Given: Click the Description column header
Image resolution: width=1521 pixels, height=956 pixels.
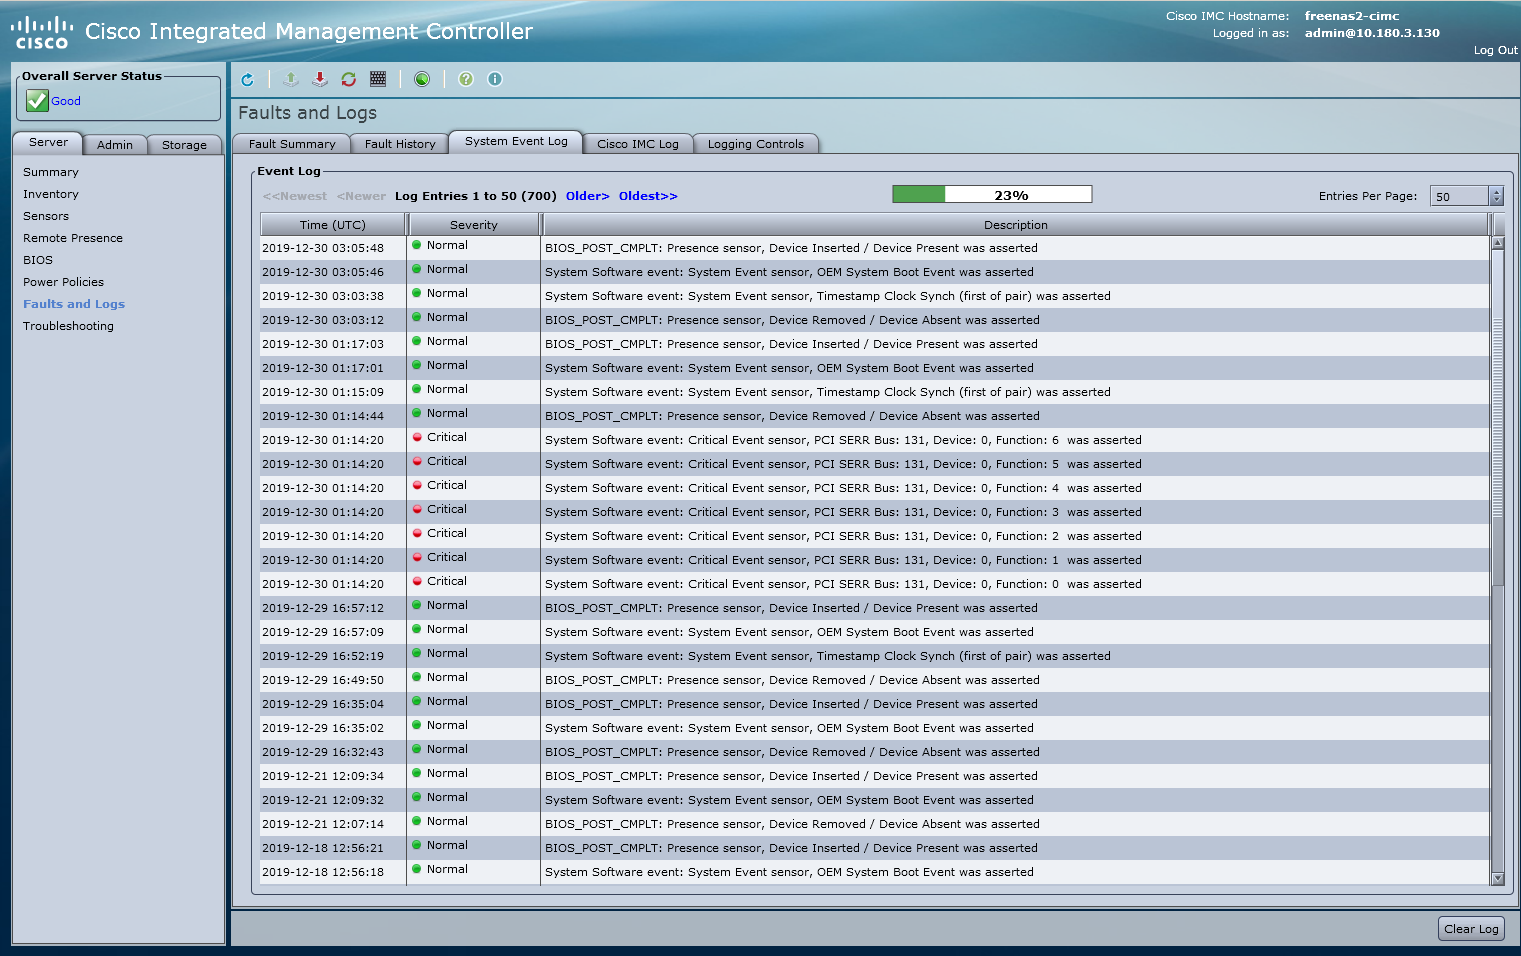Looking at the screenshot, I should coord(1016,225).
